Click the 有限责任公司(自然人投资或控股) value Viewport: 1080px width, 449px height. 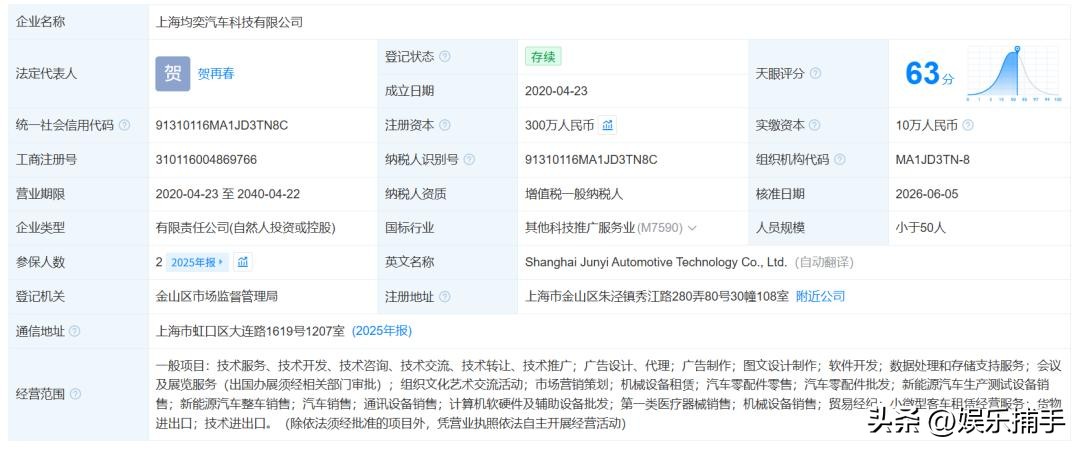pyautogui.click(x=246, y=228)
